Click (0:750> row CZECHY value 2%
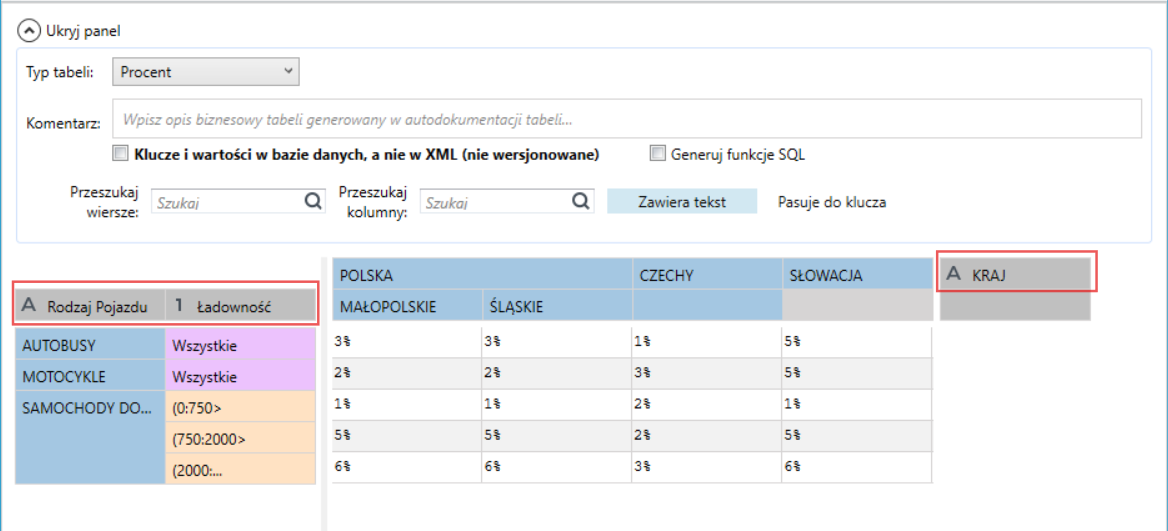The width and height of the screenshot is (1168, 531). click(707, 404)
